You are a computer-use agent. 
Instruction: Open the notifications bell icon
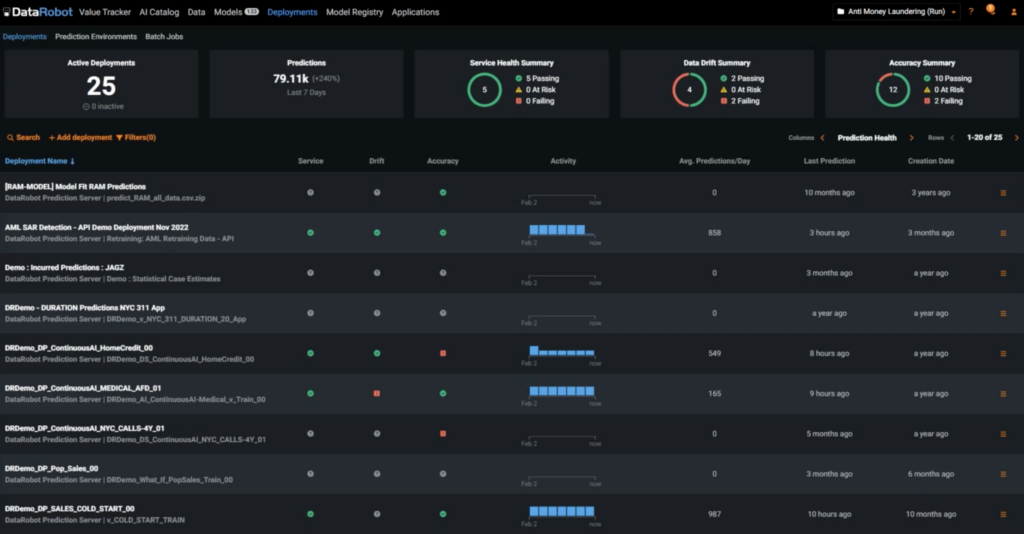[991, 10]
